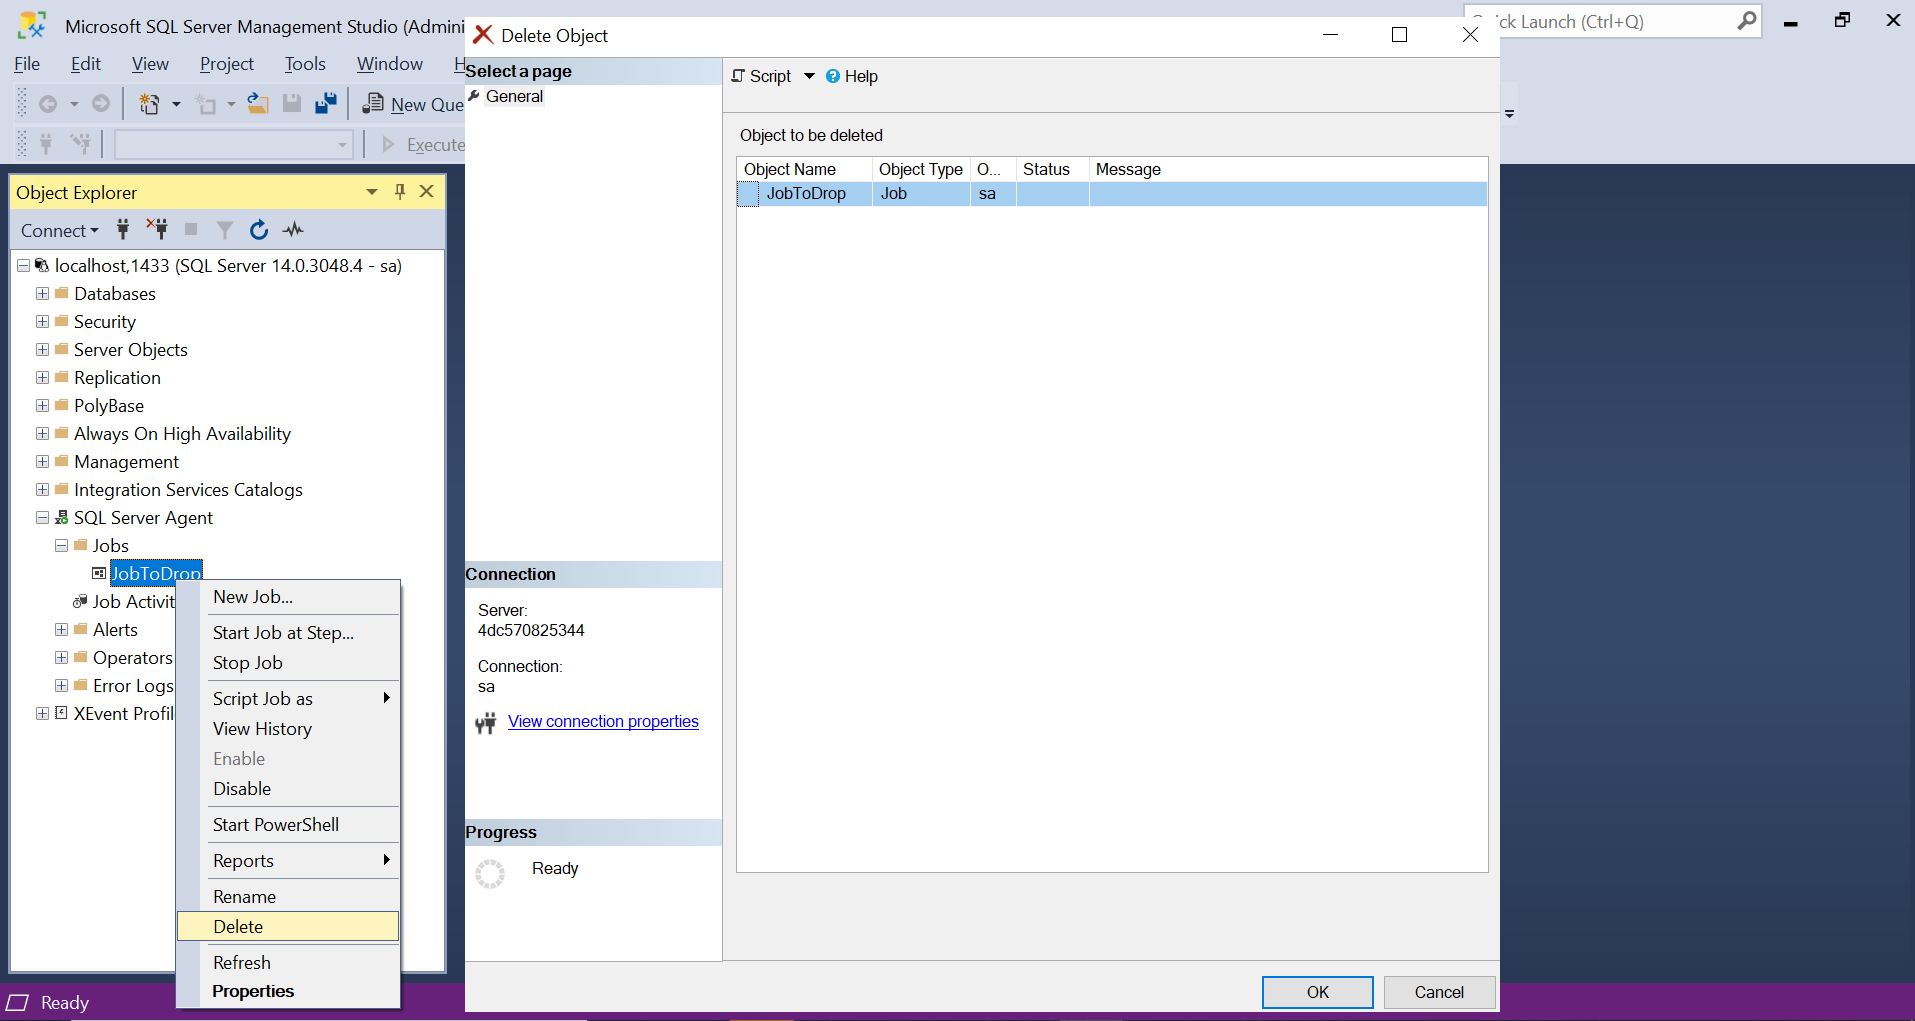This screenshot has width=1915, height=1021.
Task: Expand the Databases node
Action: pyautogui.click(x=42, y=293)
